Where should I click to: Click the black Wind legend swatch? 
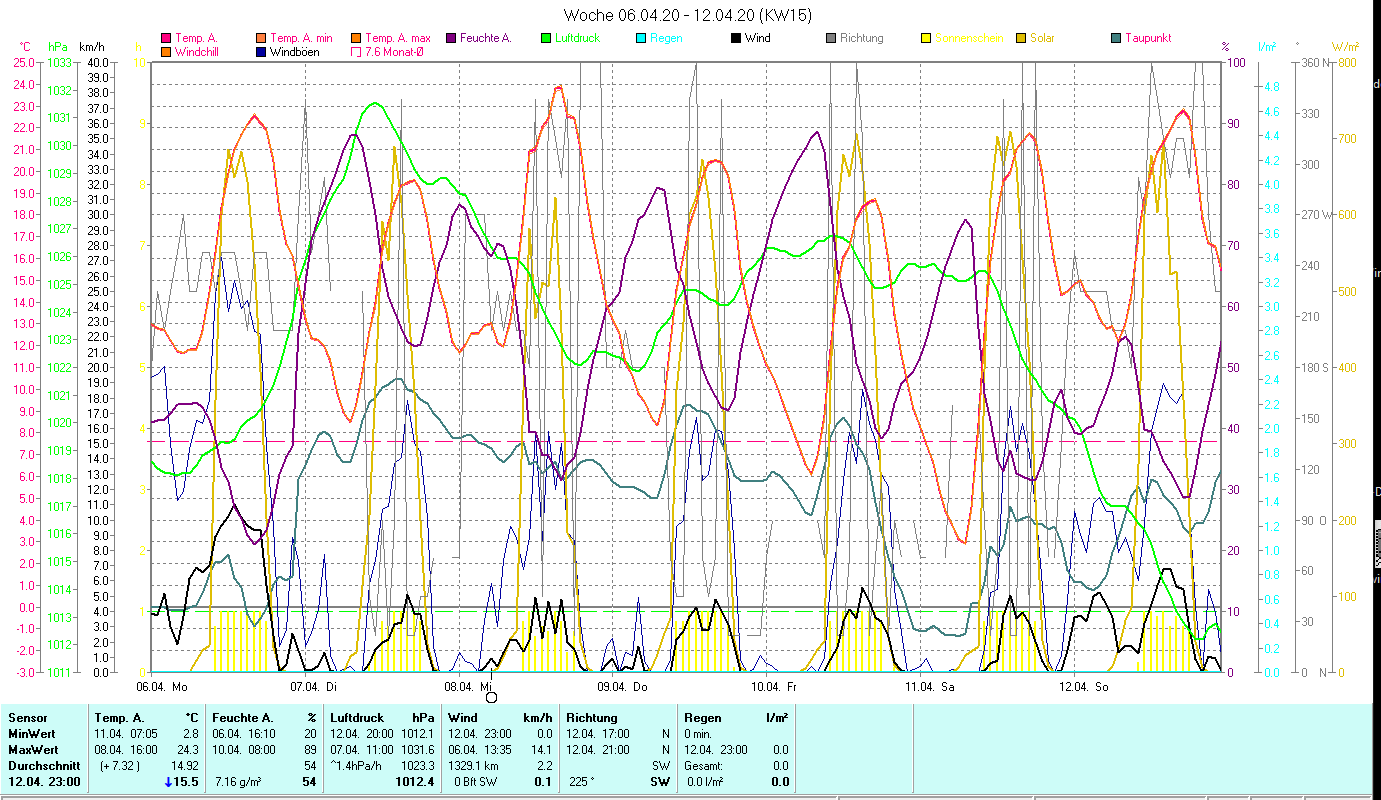[x=736, y=39]
